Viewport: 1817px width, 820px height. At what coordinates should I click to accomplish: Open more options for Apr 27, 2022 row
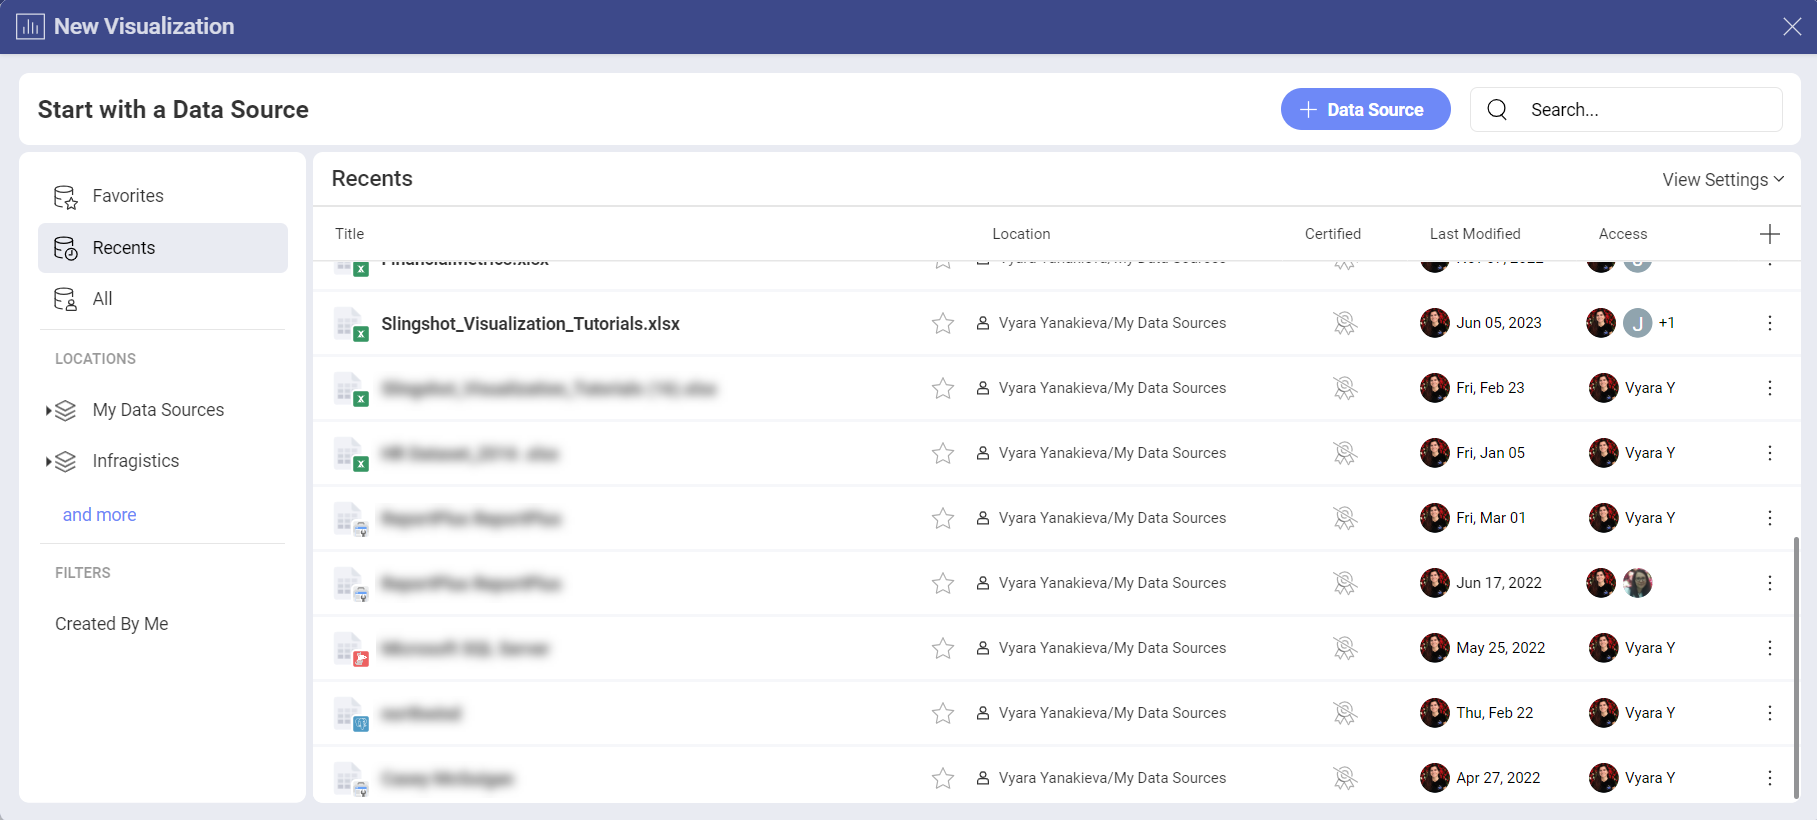[1770, 778]
